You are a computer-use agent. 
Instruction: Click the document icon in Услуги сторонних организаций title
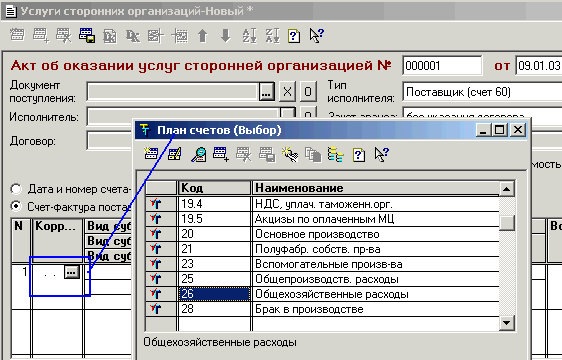tap(11, 11)
